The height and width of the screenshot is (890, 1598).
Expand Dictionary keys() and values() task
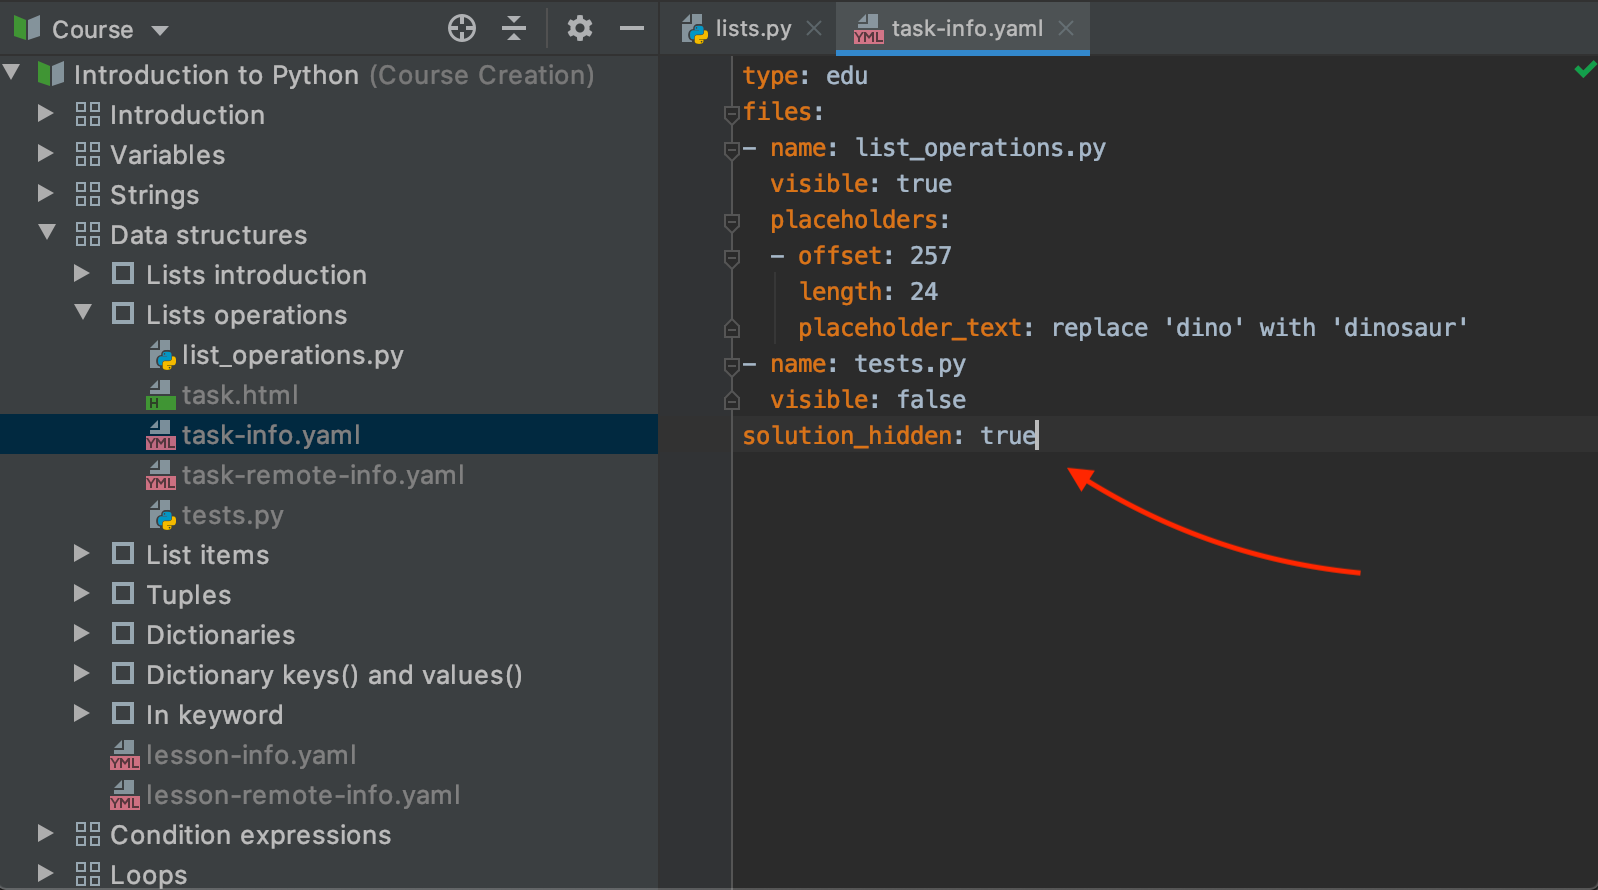point(82,673)
